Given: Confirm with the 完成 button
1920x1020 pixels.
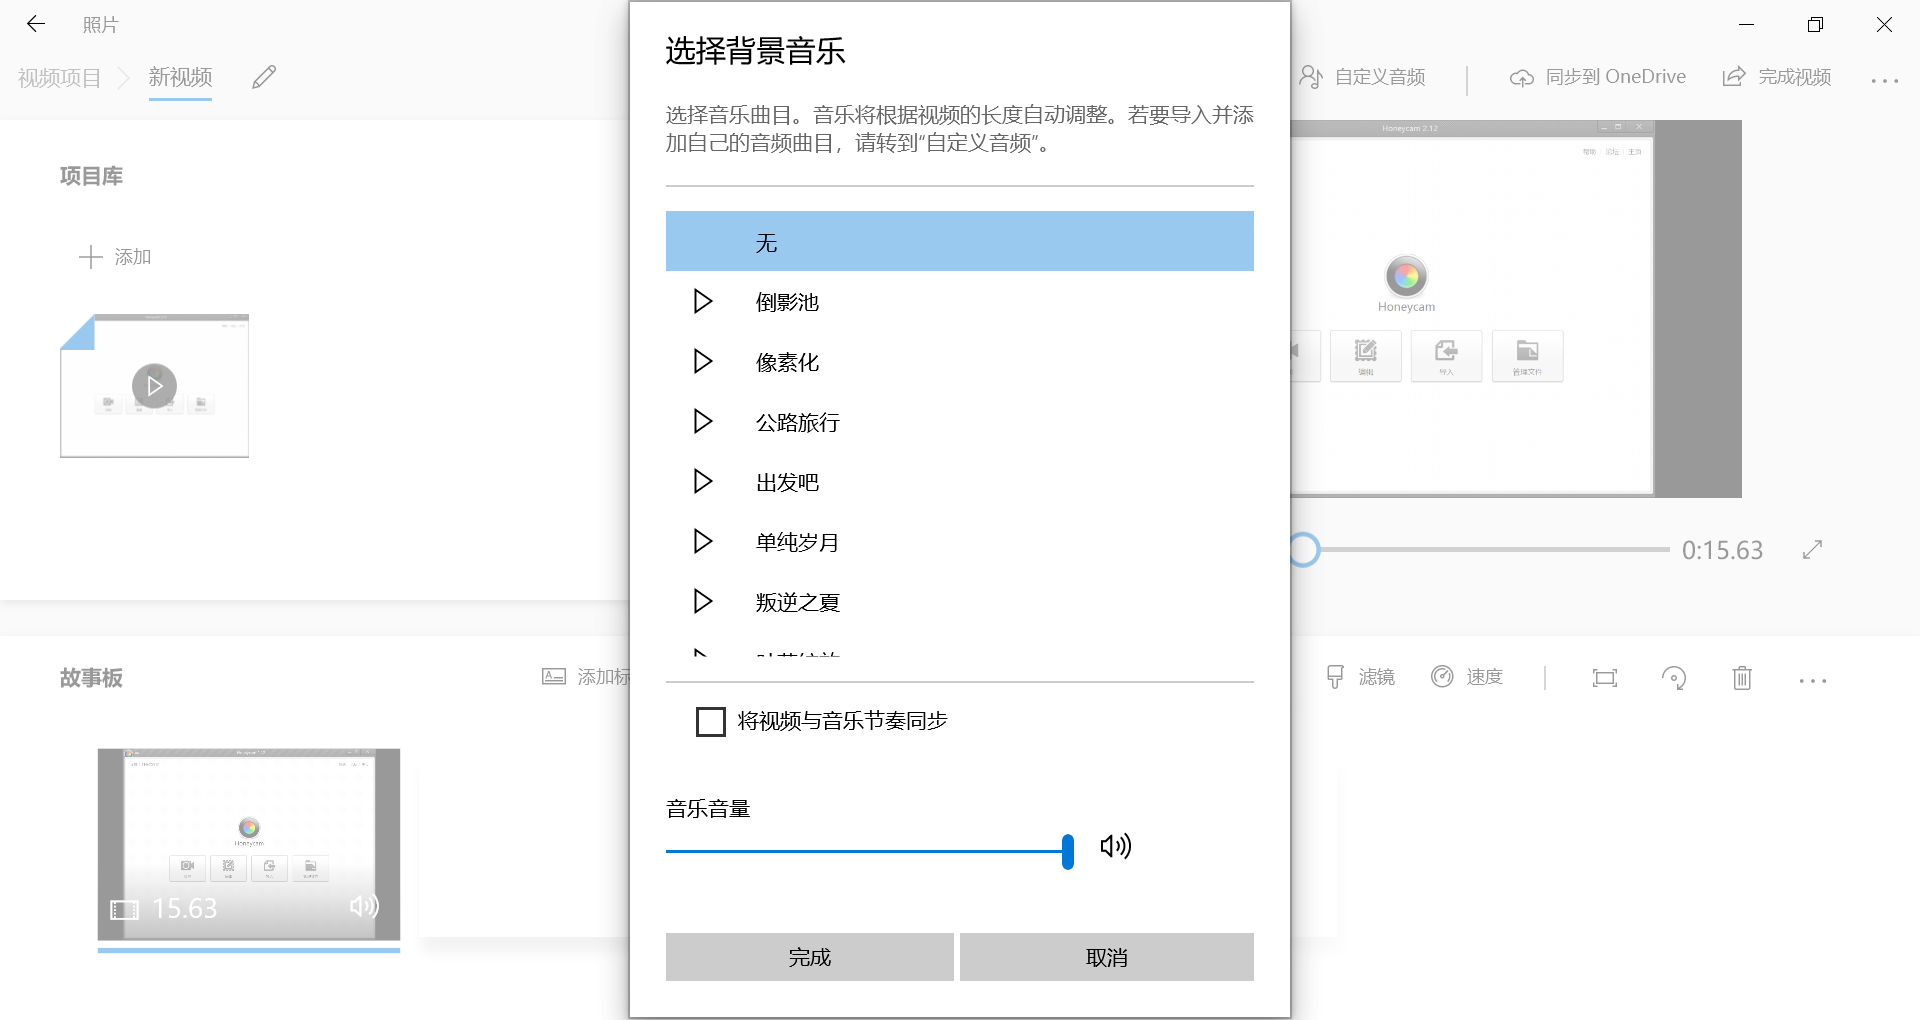Looking at the screenshot, I should 810,957.
